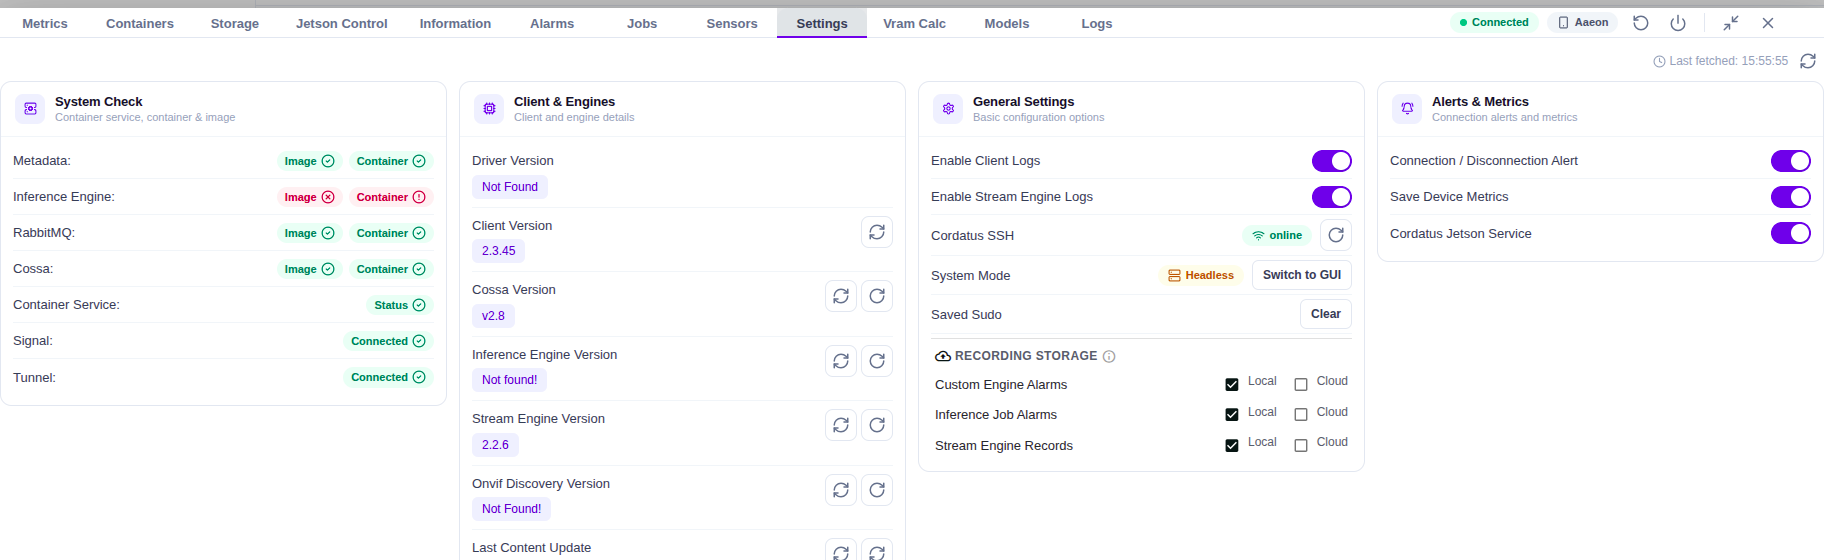Screen dimensions: 1824x560
Task: Click the Aaeon device chip
Action: (x=1583, y=22)
